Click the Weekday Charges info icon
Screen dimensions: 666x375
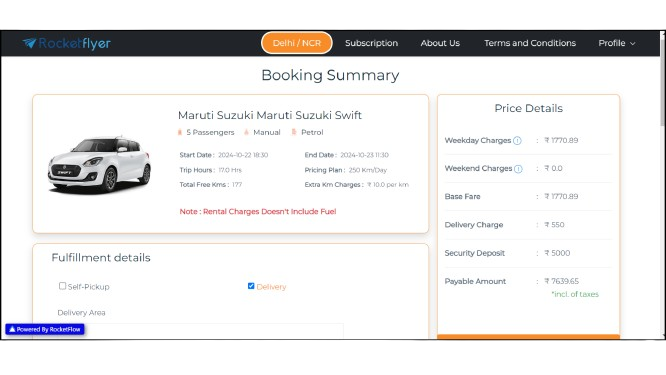click(x=517, y=141)
